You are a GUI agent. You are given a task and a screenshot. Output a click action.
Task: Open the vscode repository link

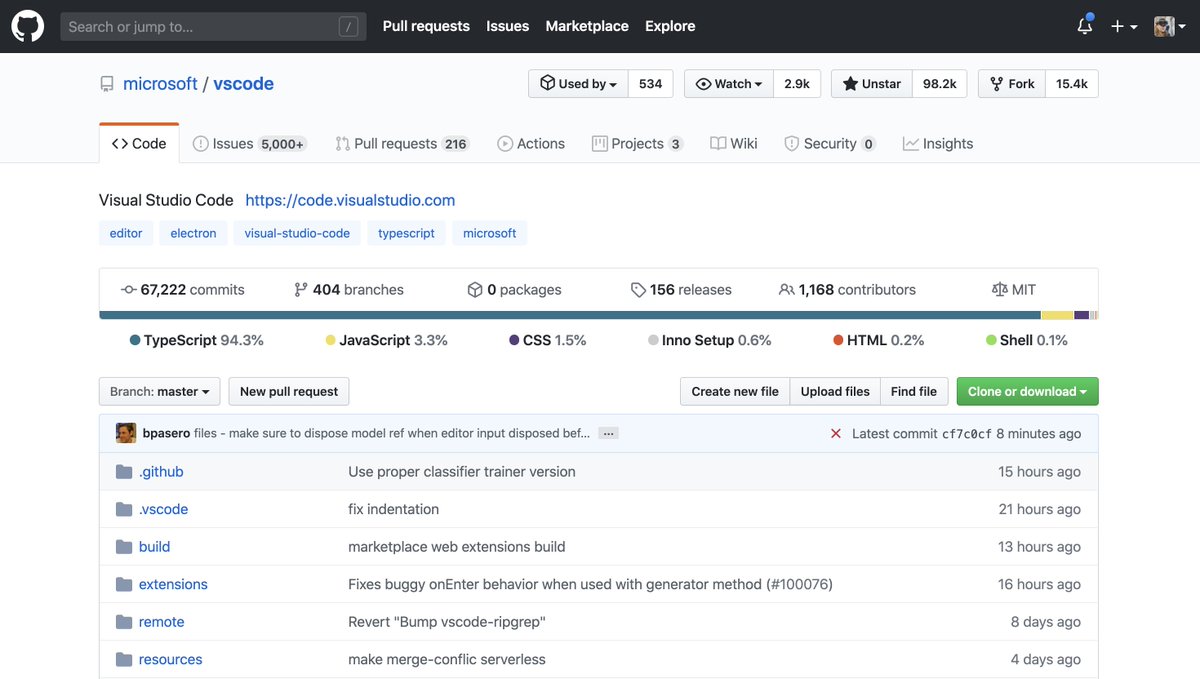pyautogui.click(x=243, y=84)
